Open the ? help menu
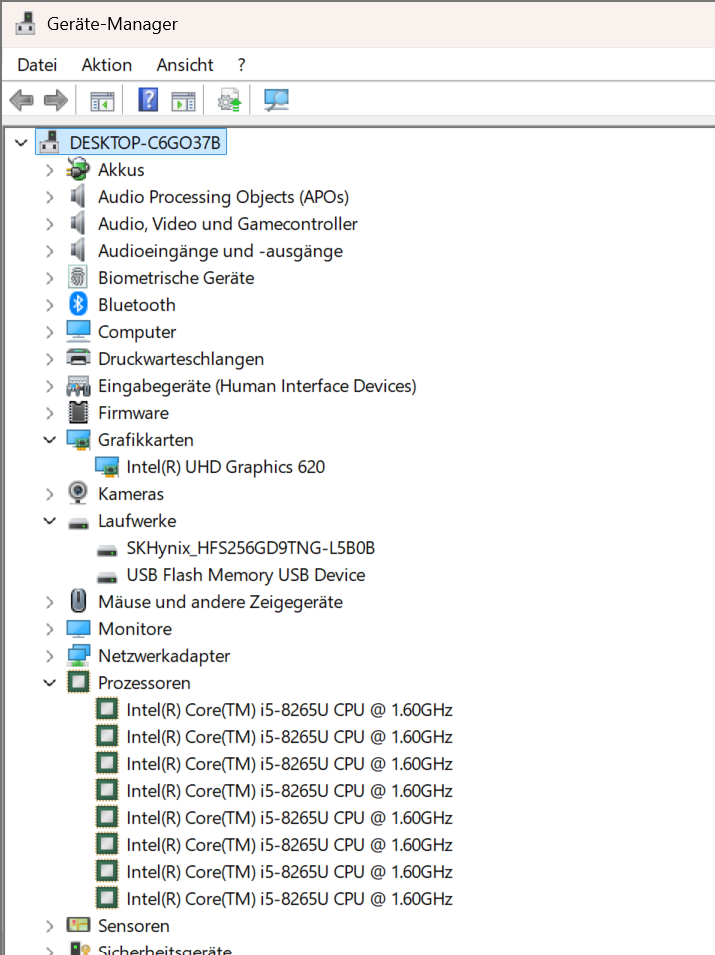Viewport: 715px width, 955px height. pos(242,65)
